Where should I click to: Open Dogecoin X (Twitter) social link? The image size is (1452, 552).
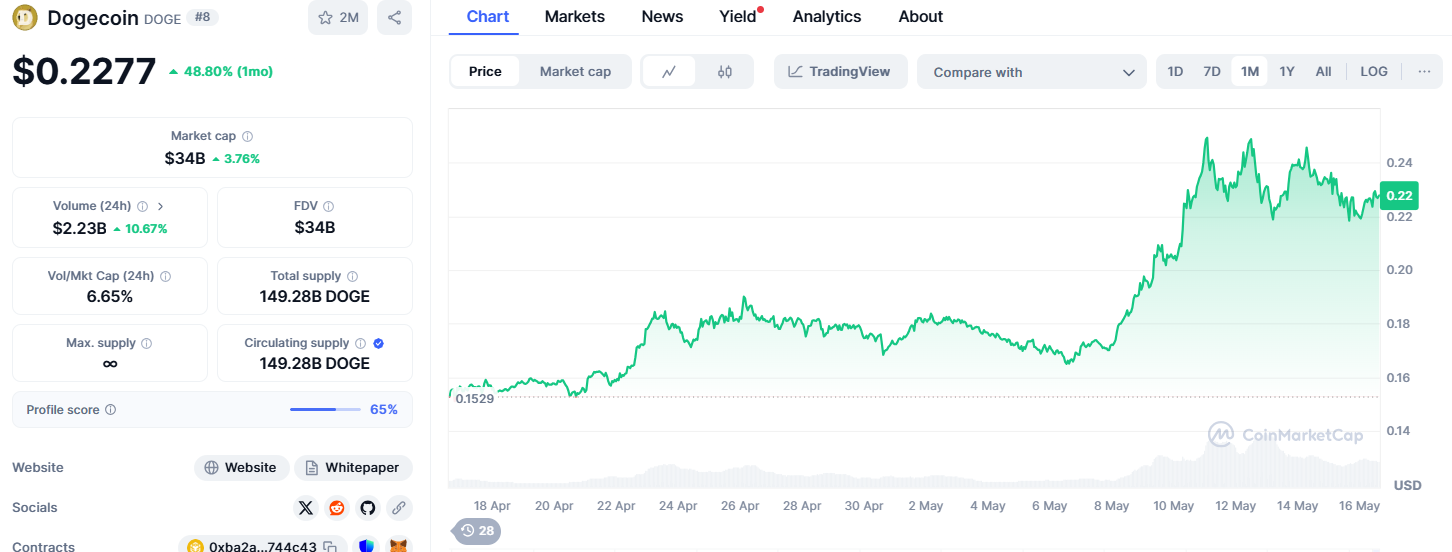click(x=306, y=508)
